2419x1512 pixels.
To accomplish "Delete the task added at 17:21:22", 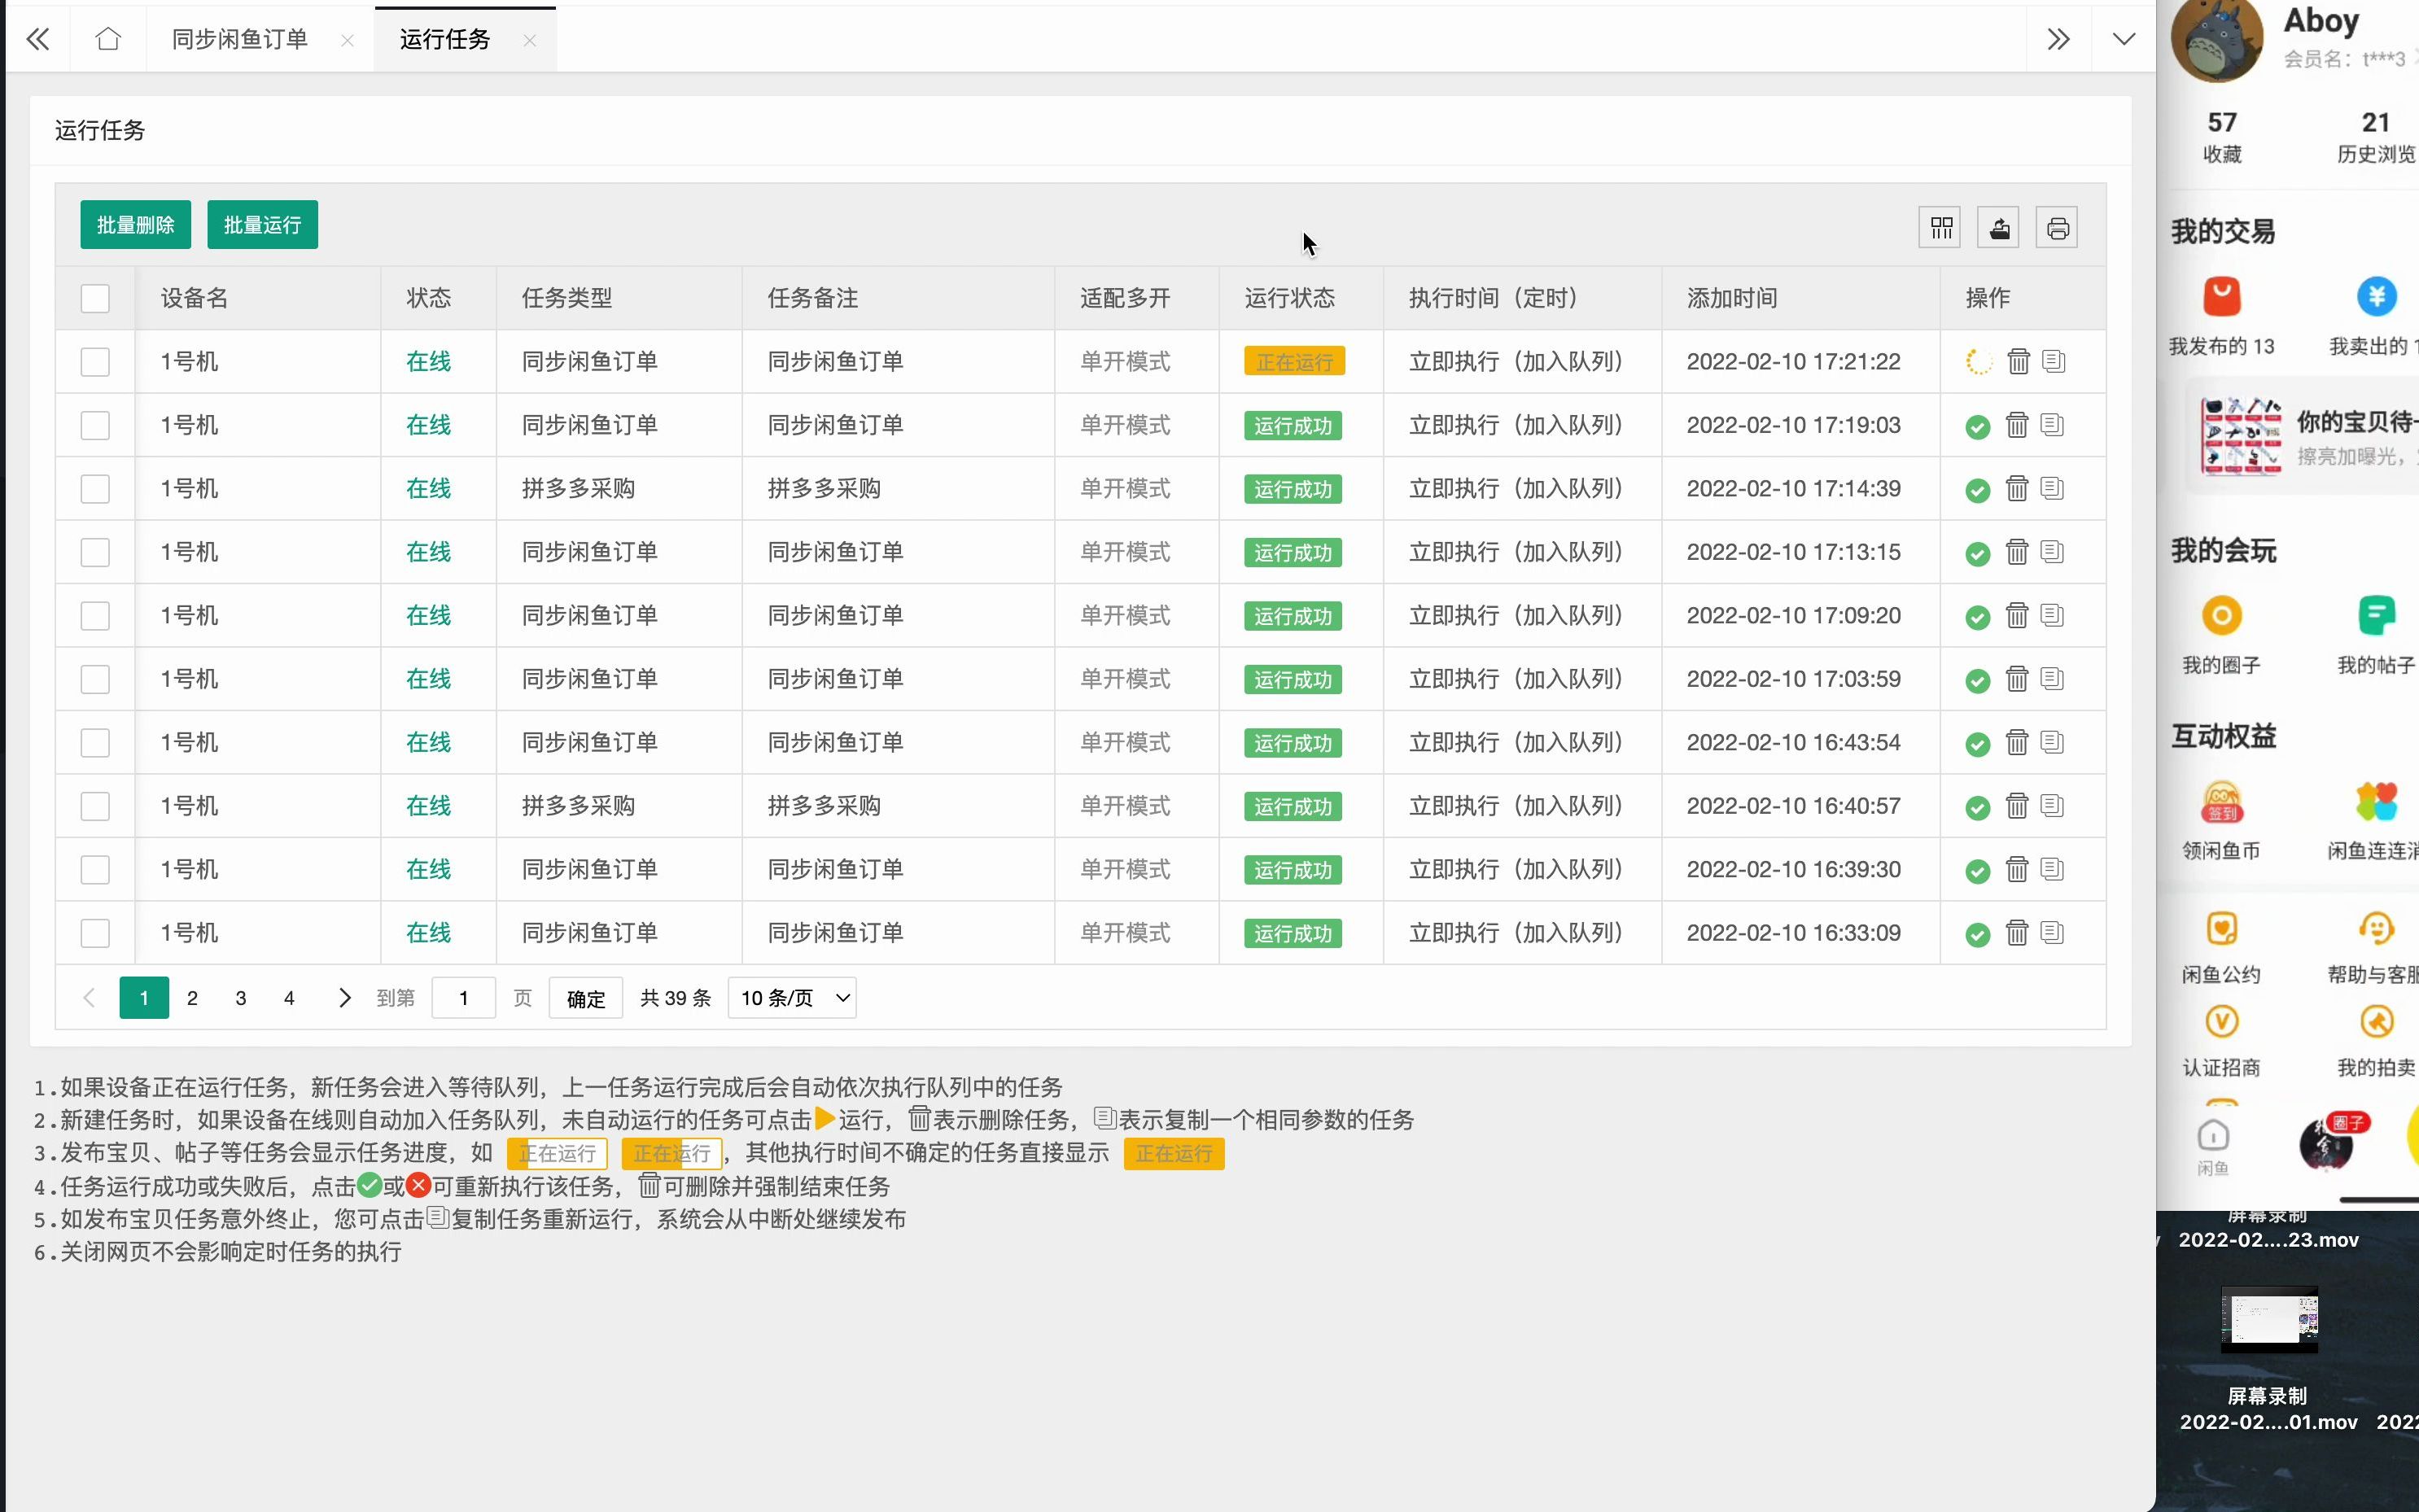I will tap(2018, 361).
